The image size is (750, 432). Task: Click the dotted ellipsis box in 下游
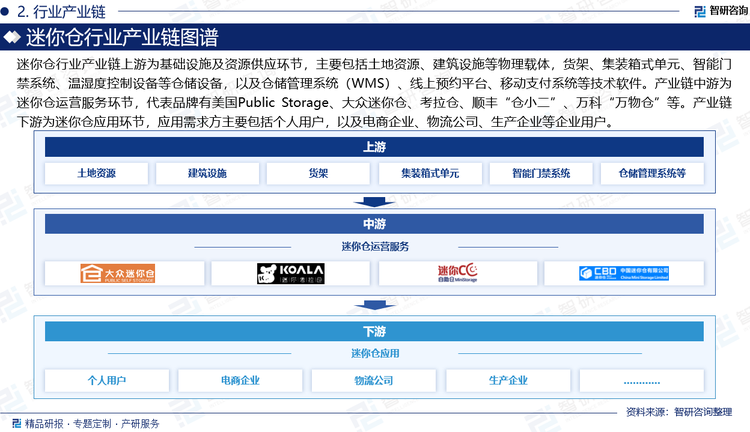641,380
